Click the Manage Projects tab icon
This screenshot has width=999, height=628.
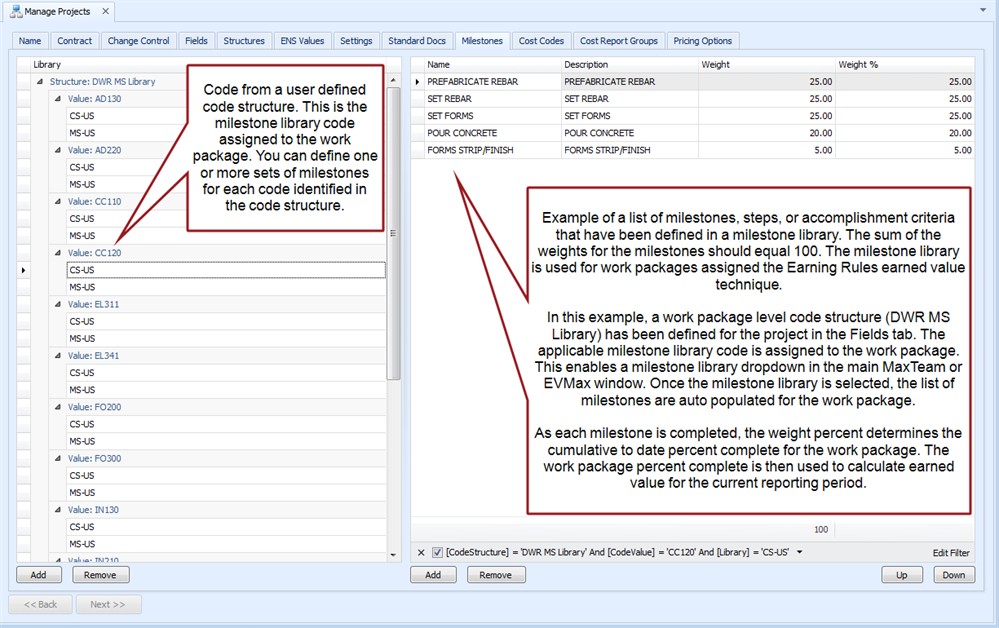15,12
